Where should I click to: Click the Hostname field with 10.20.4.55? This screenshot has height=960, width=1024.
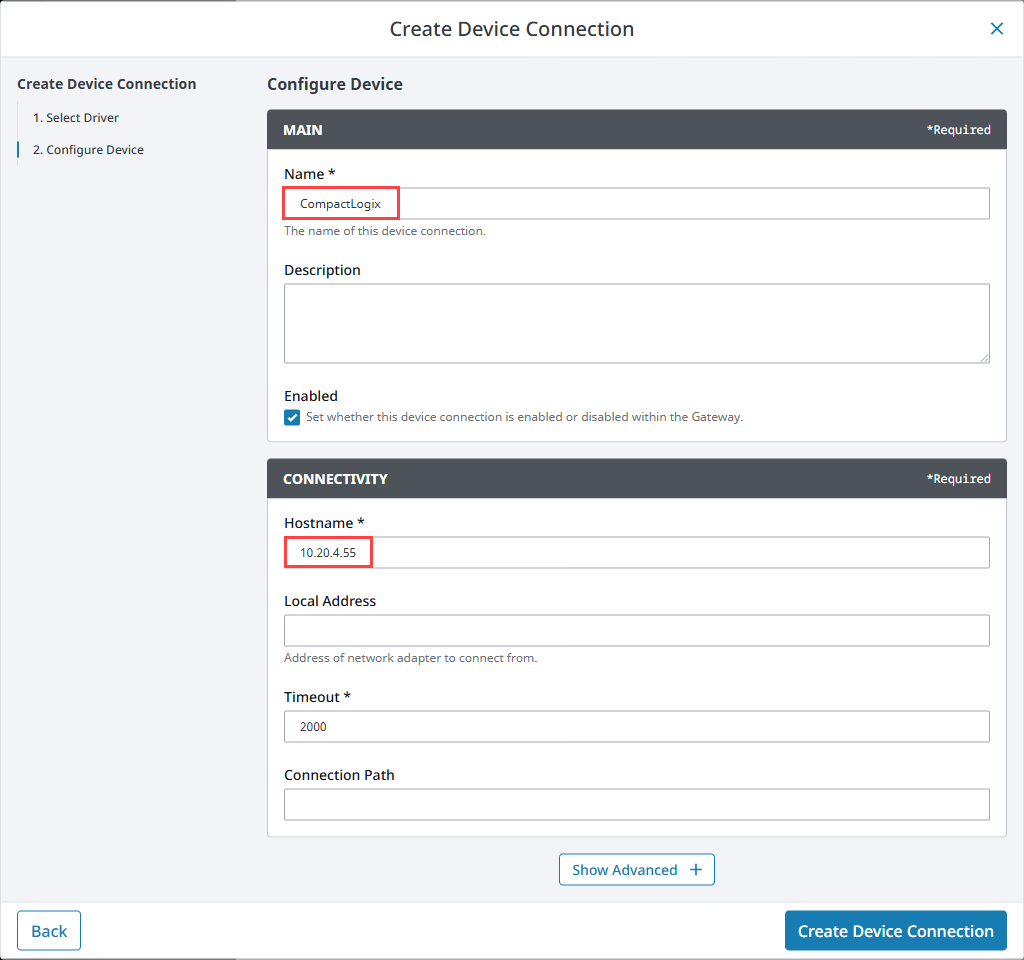636,552
